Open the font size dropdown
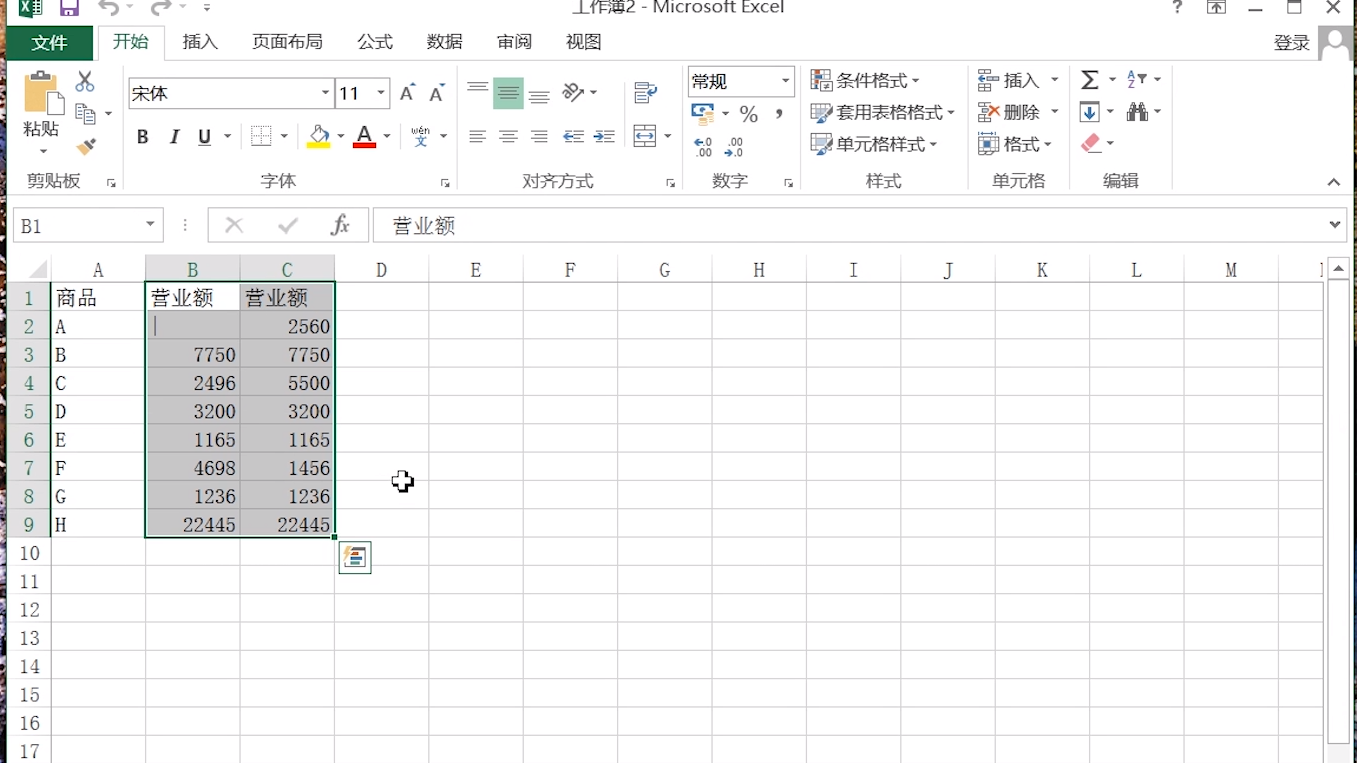The height and width of the screenshot is (763, 1357). pos(379,92)
